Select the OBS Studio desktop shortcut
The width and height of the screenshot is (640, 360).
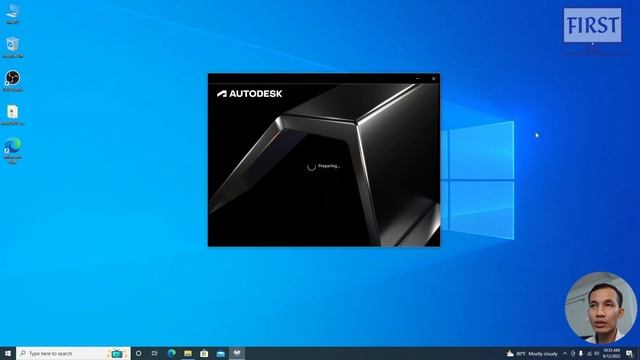click(13, 81)
